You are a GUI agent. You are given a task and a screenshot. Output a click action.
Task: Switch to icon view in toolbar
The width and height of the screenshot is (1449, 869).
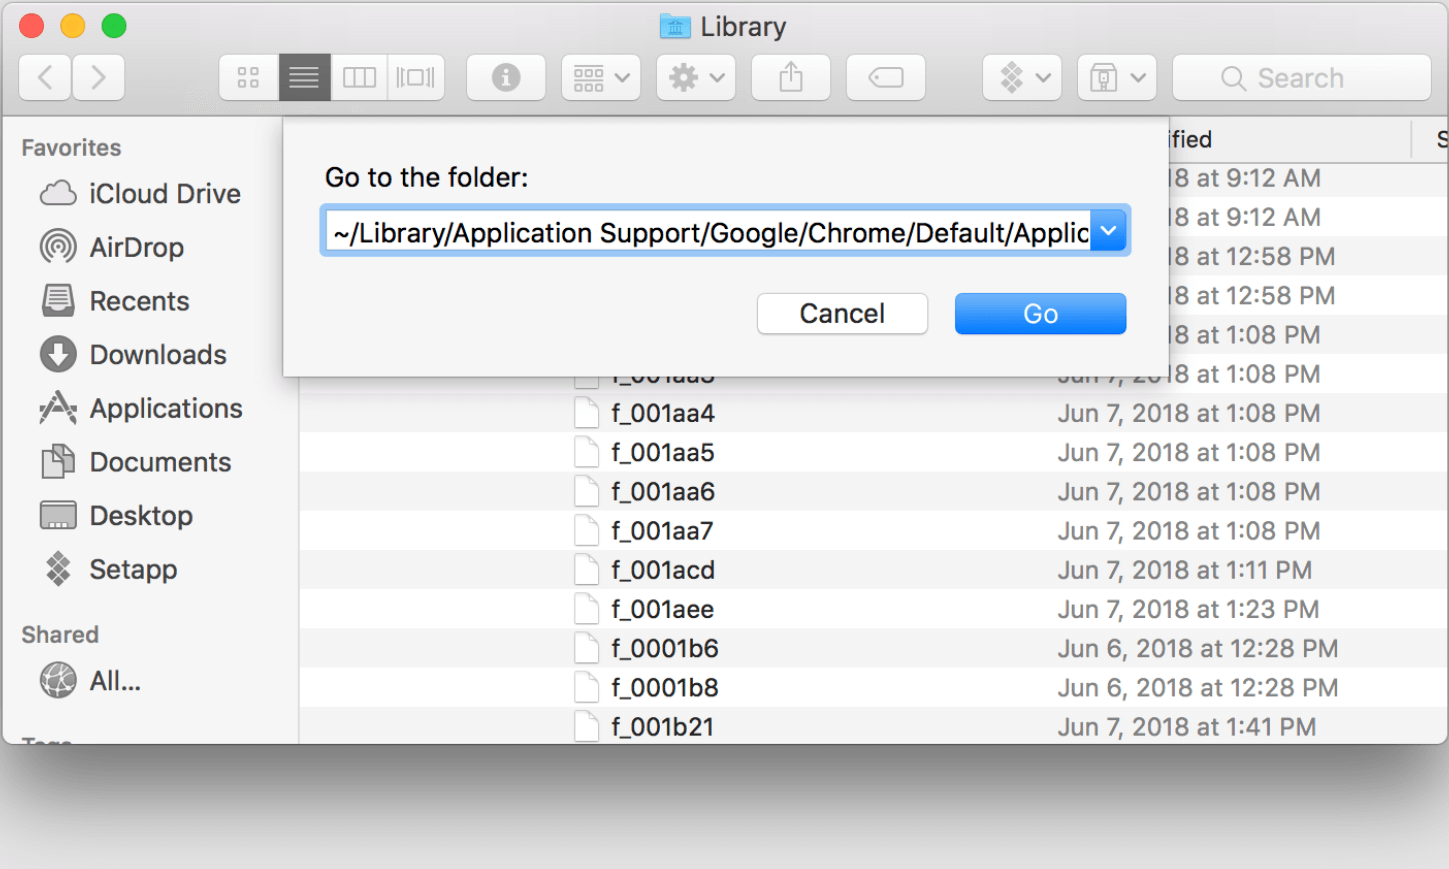pos(248,78)
